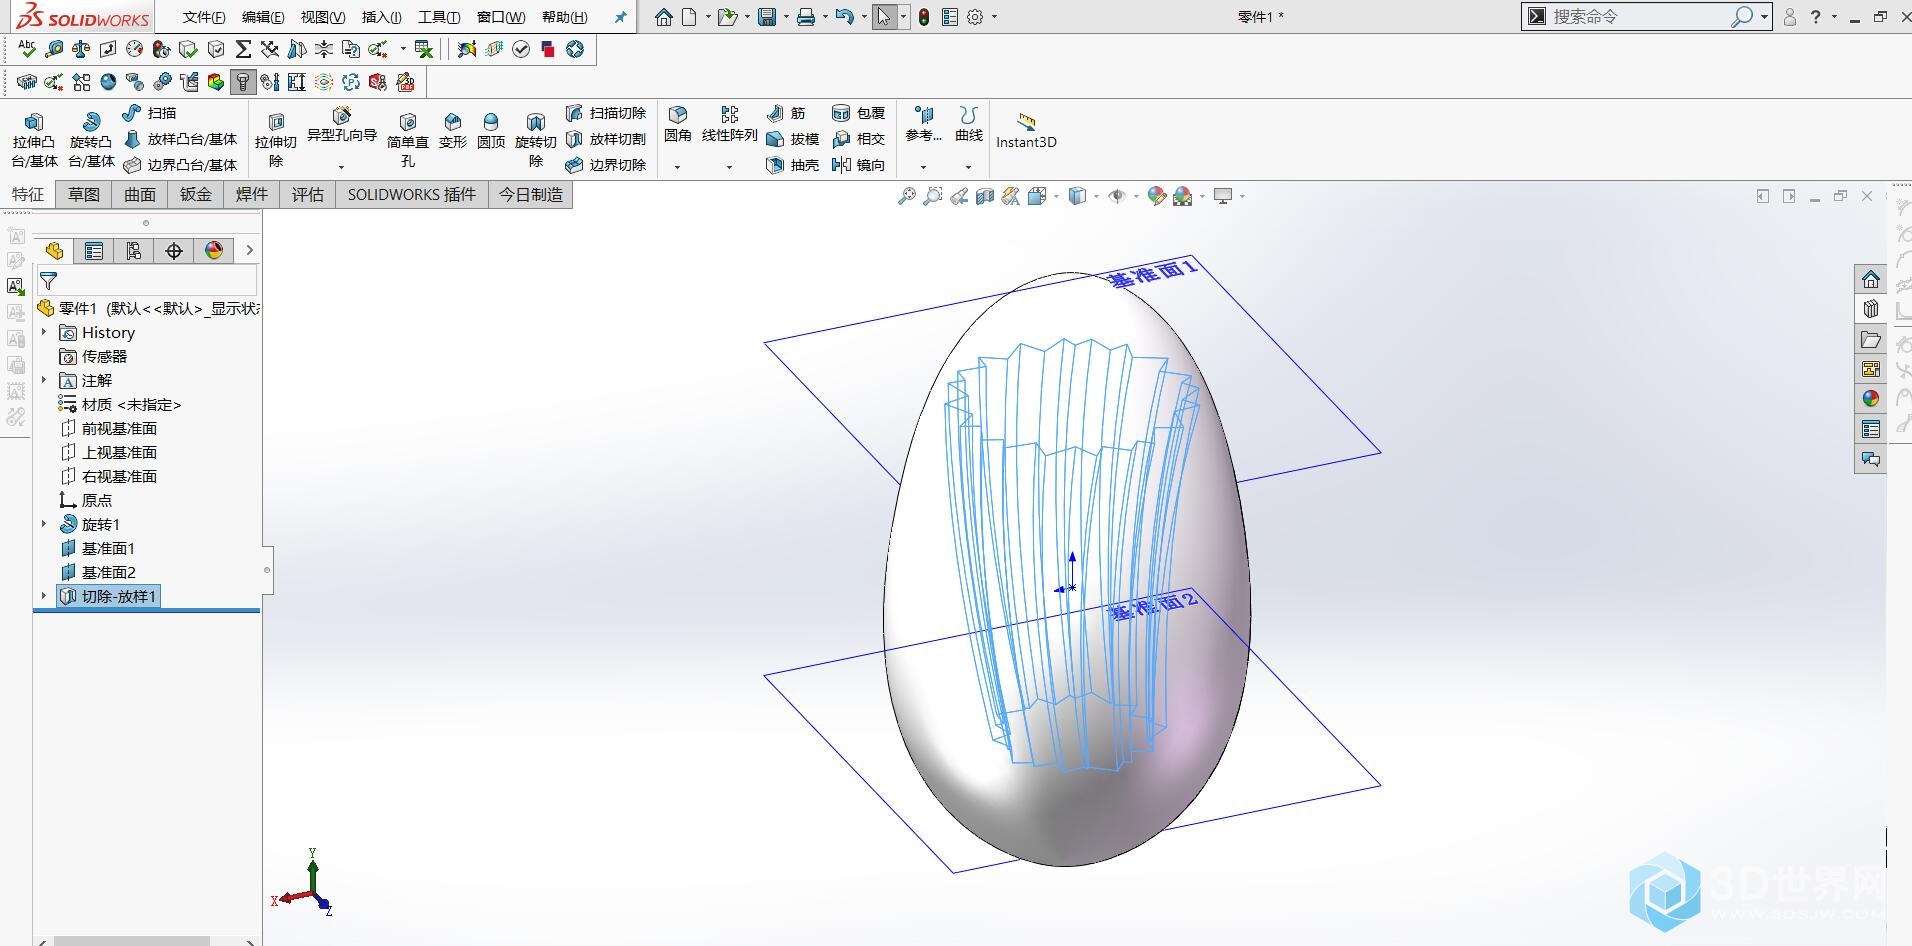Screen dimensions: 1912x946
Task: Select the Revolved Boss/Base (旋转凸台/基体) tool
Action: [x=91, y=139]
